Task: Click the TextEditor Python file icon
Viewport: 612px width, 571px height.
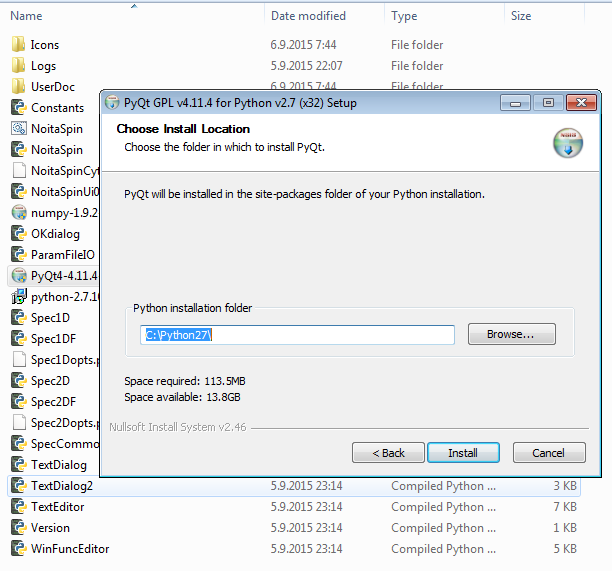Action: 18,507
